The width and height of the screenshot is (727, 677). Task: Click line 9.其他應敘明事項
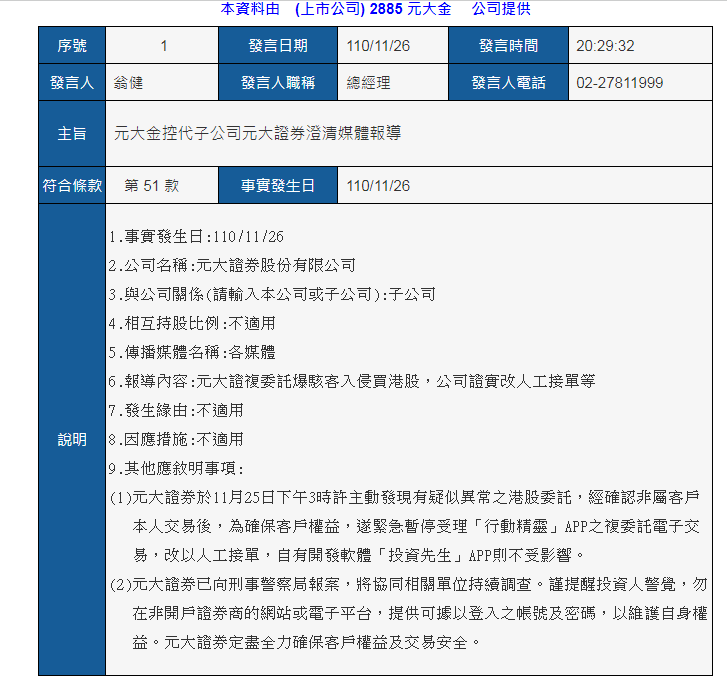176,468
